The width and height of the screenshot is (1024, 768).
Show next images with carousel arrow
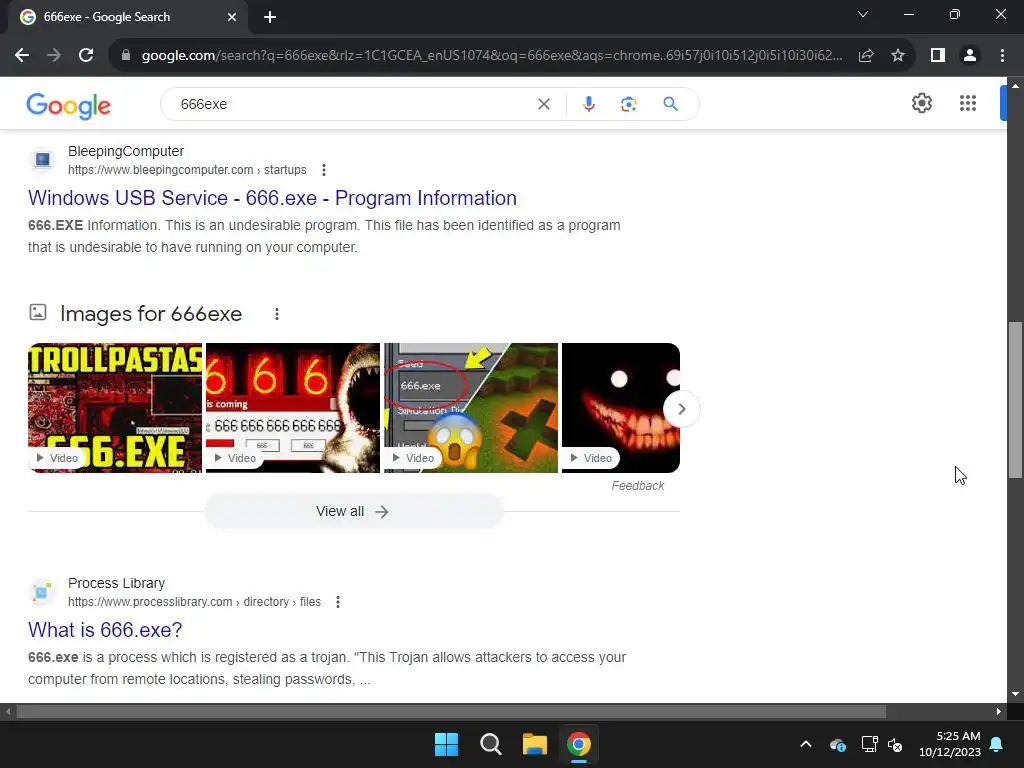pyautogui.click(x=681, y=409)
